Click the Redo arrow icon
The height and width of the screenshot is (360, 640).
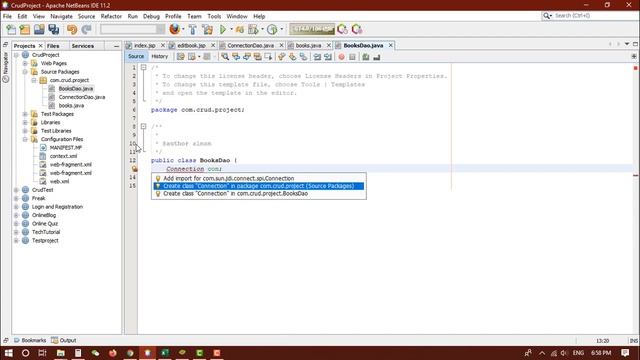[86, 29]
